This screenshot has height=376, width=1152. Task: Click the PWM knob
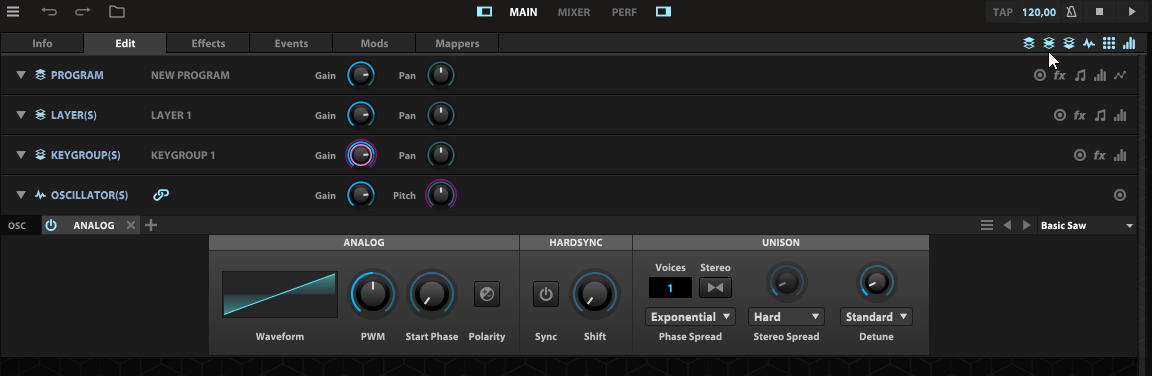[x=372, y=294]
